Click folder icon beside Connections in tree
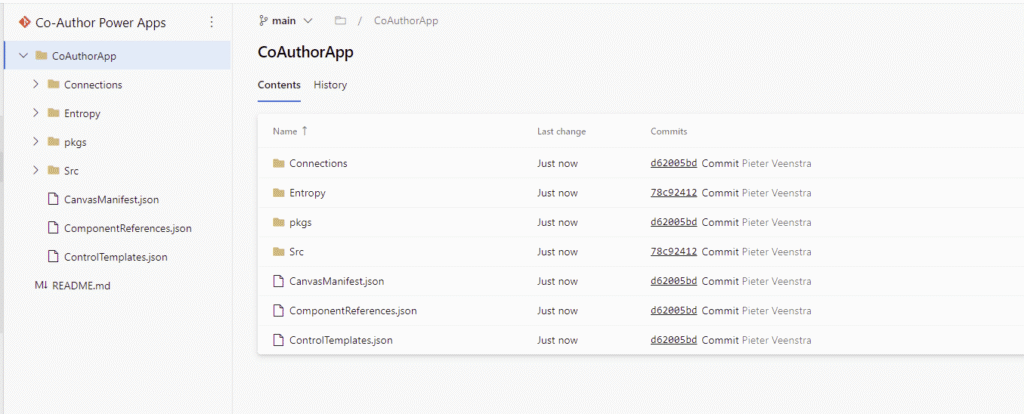 pos(54,84)
